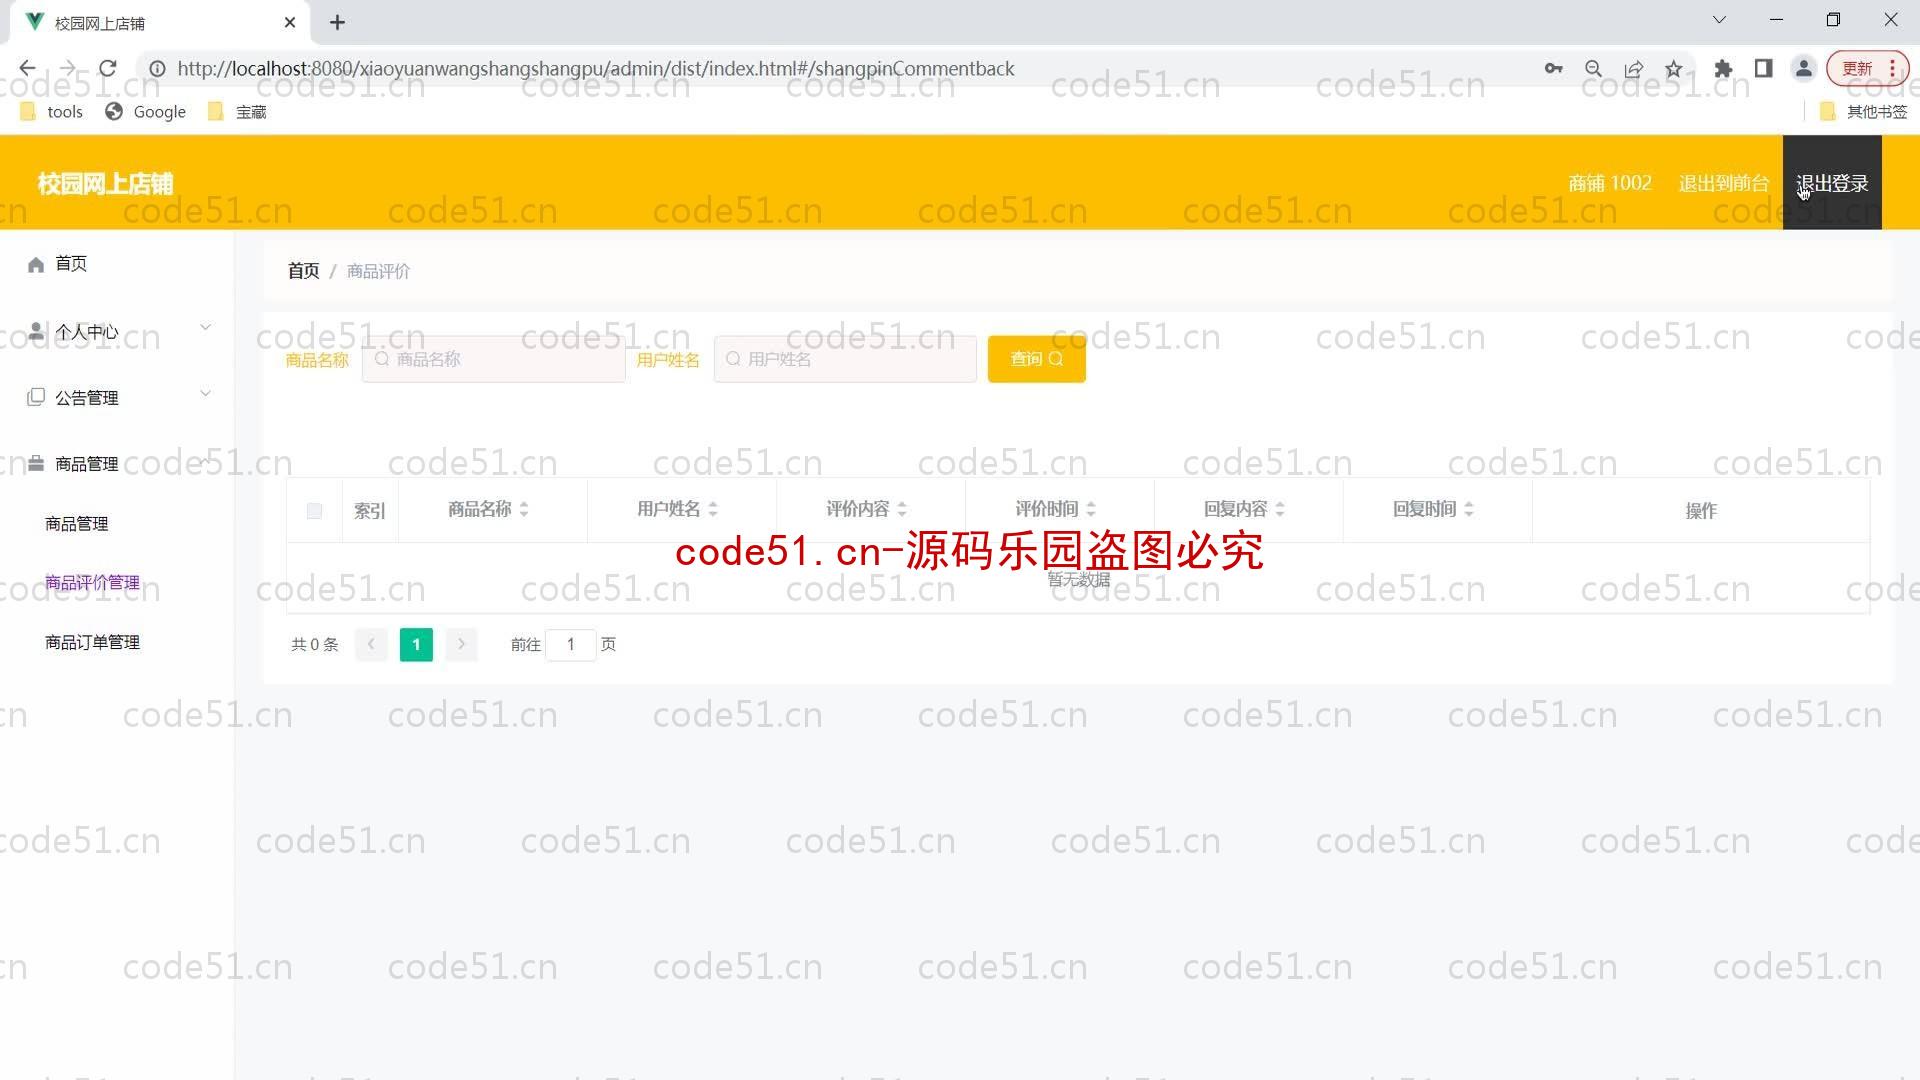Viewport: 1920px width, 1080px height.
Task: Click the 更新 browser update button
Action: (x=1857, y=68)
